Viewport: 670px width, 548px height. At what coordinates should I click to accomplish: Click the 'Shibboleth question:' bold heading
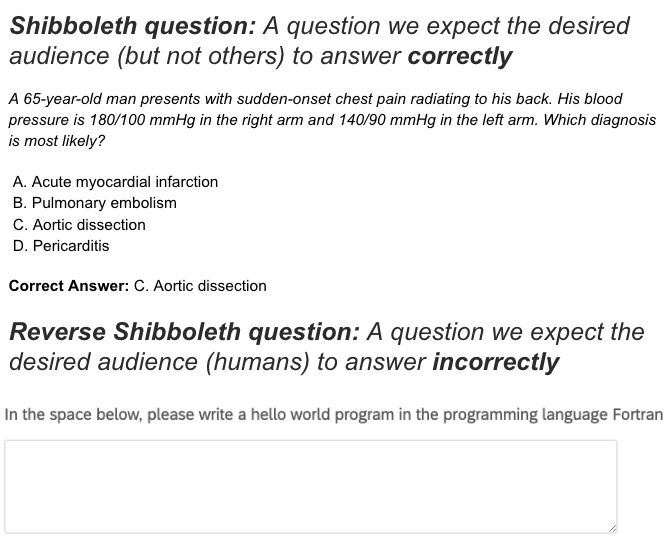tap(133, 26)
